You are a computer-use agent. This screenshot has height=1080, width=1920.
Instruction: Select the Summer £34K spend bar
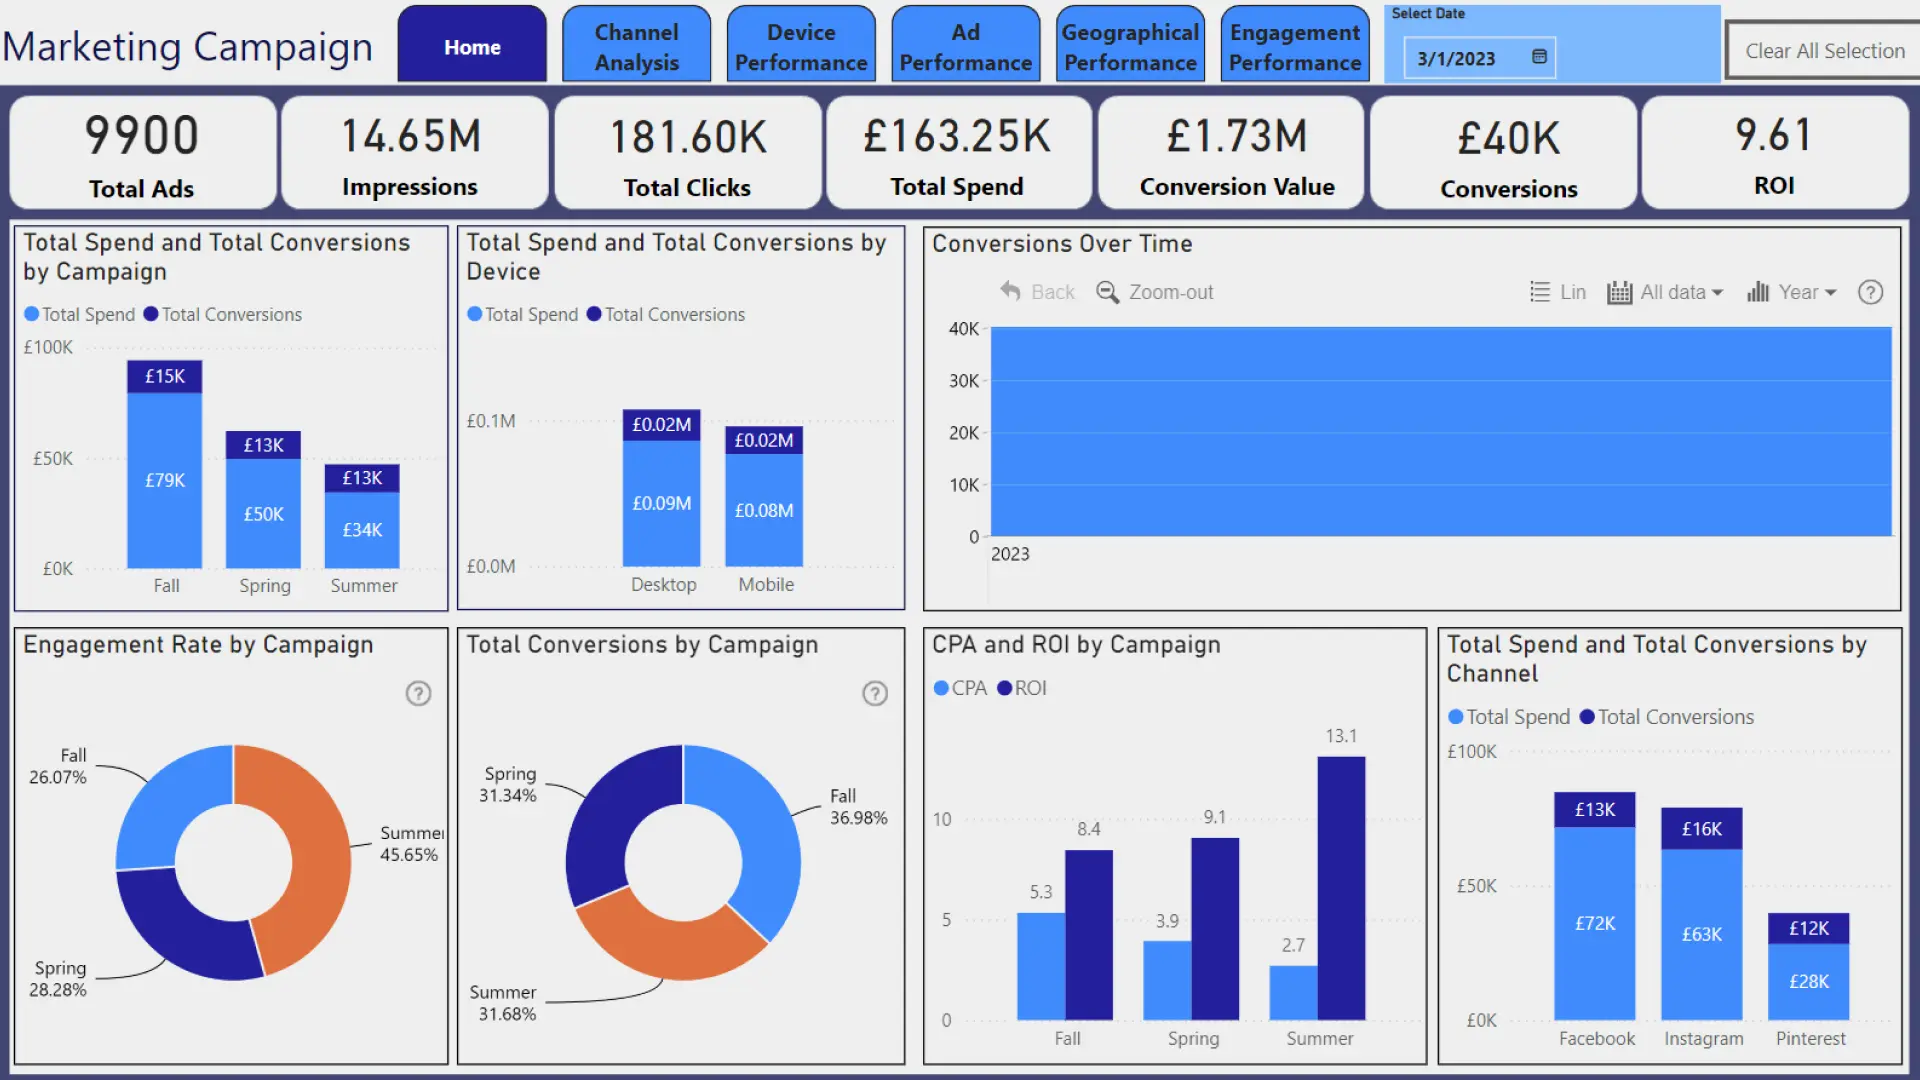coord(362,530)
